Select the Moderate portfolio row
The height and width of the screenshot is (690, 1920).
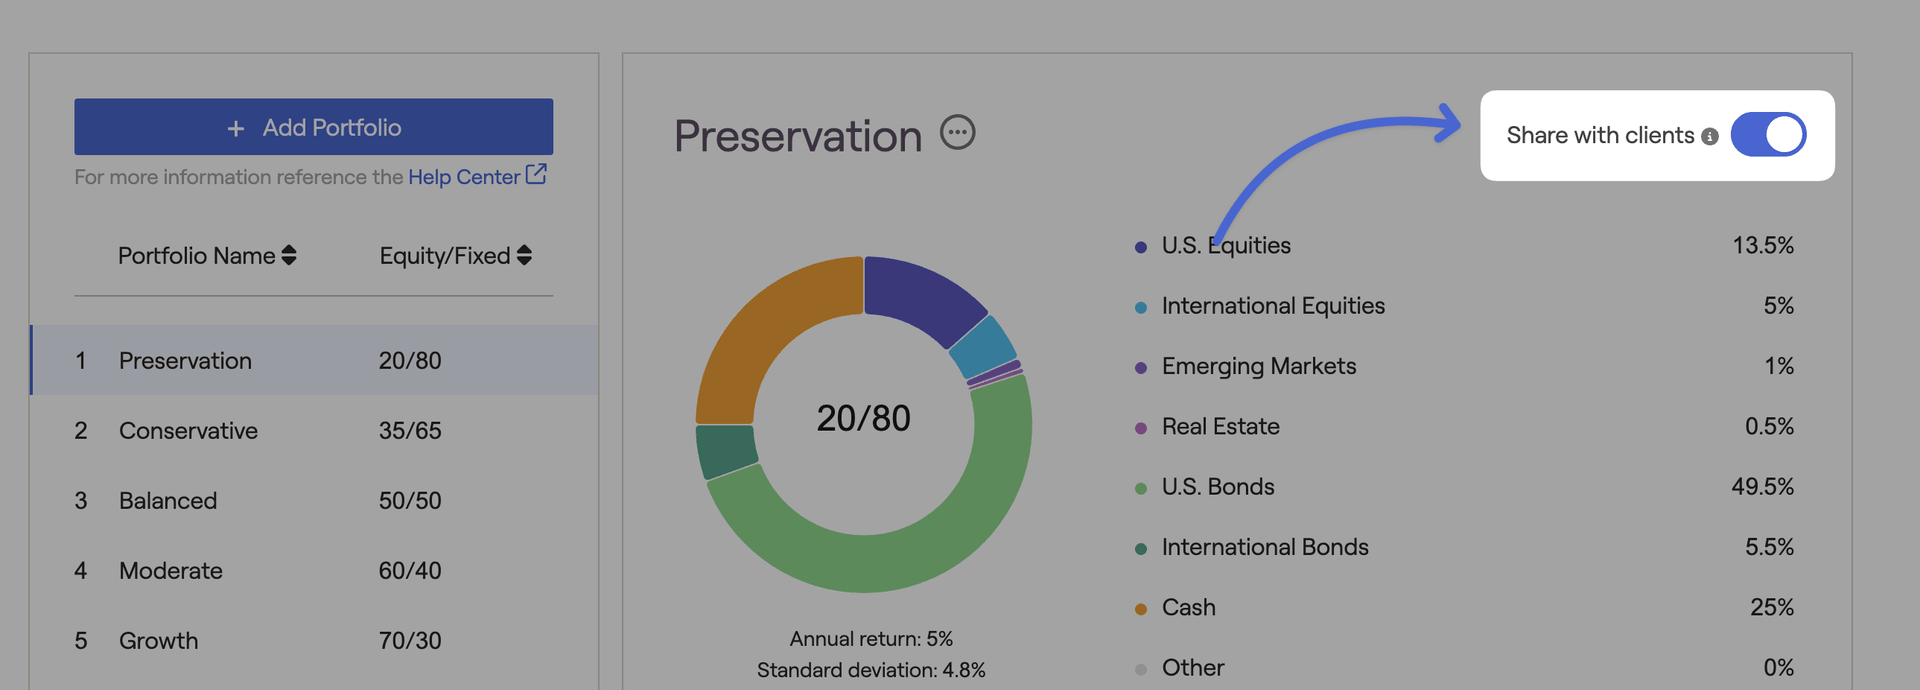coord(313,571)
